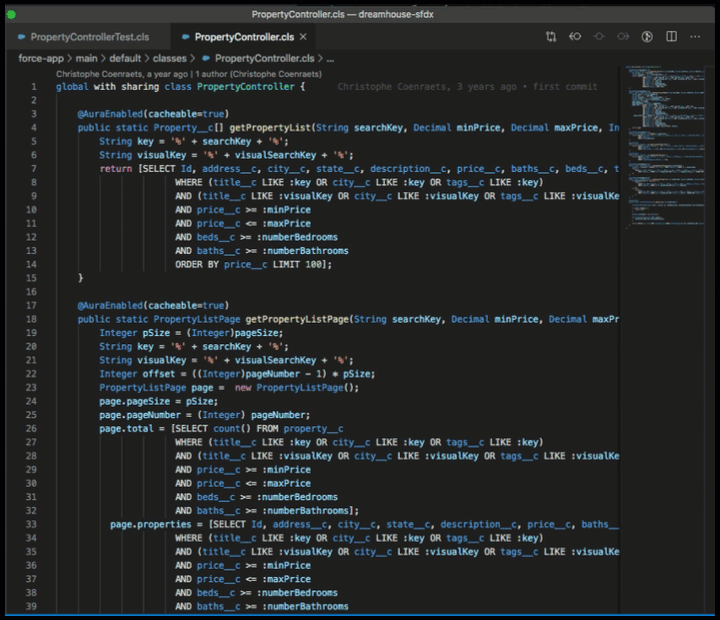Screen dimensions: 720x620
Task: Click file icon in breadcrumb before PropertyController.cls
Action: pos(206,58)
